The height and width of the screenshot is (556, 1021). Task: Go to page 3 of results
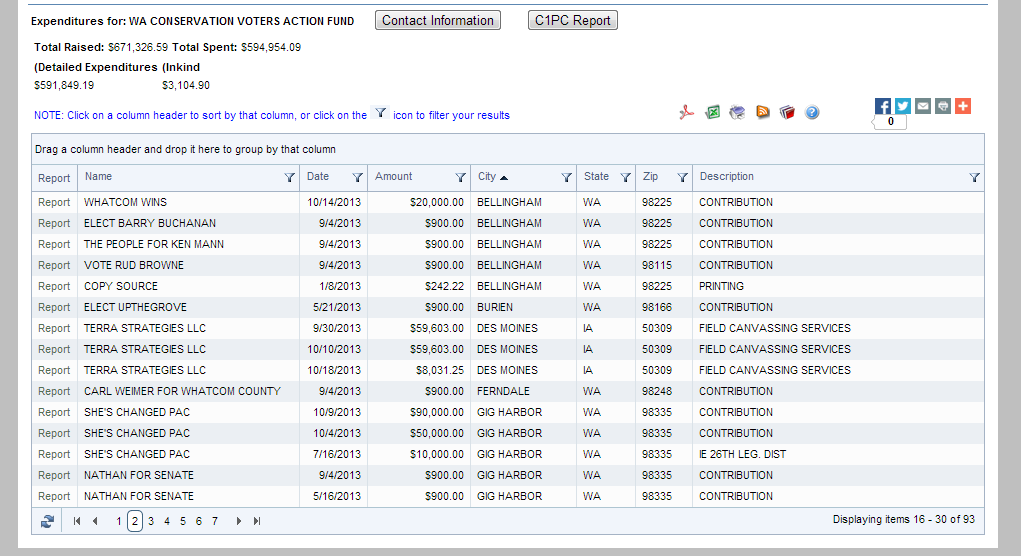click(151, 521)
